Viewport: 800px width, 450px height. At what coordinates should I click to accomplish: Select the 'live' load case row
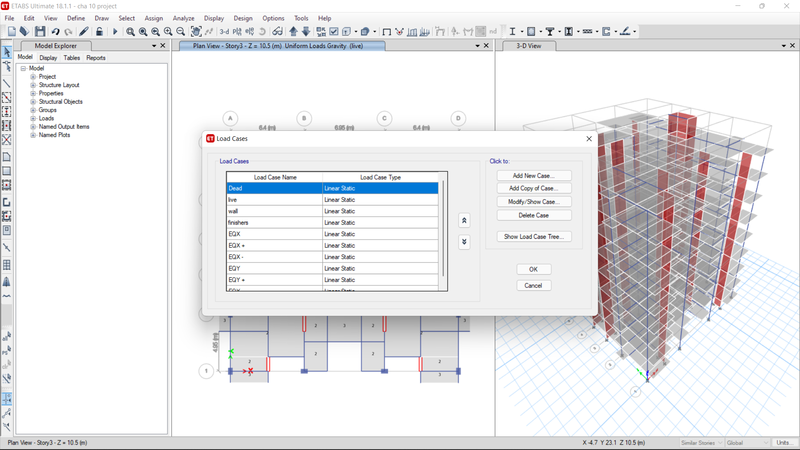pos(332,200)
